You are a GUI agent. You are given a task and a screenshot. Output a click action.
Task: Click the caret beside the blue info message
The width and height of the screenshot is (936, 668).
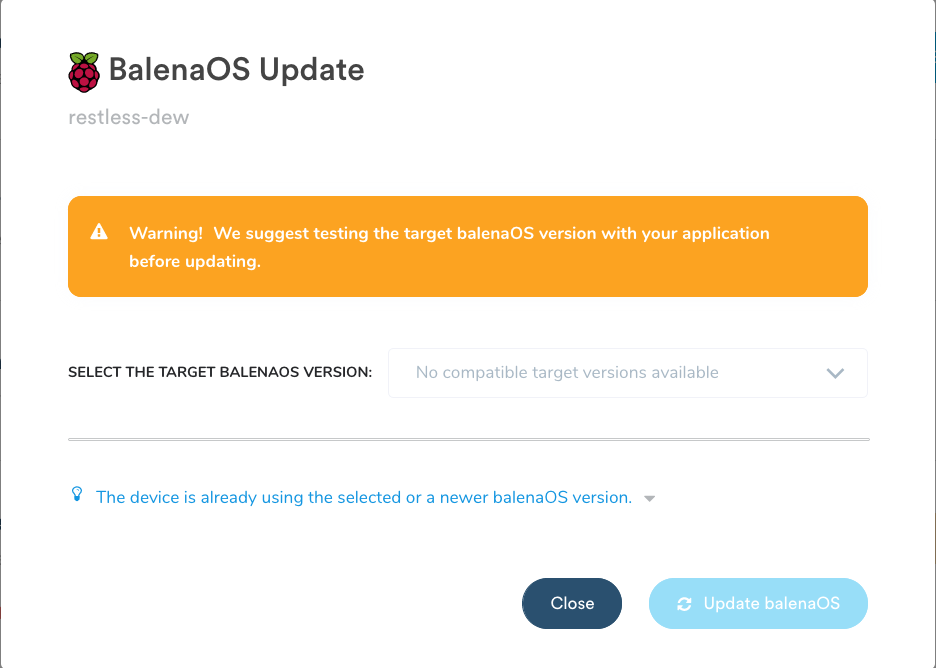pyautogui.click(x=649, y=497)
